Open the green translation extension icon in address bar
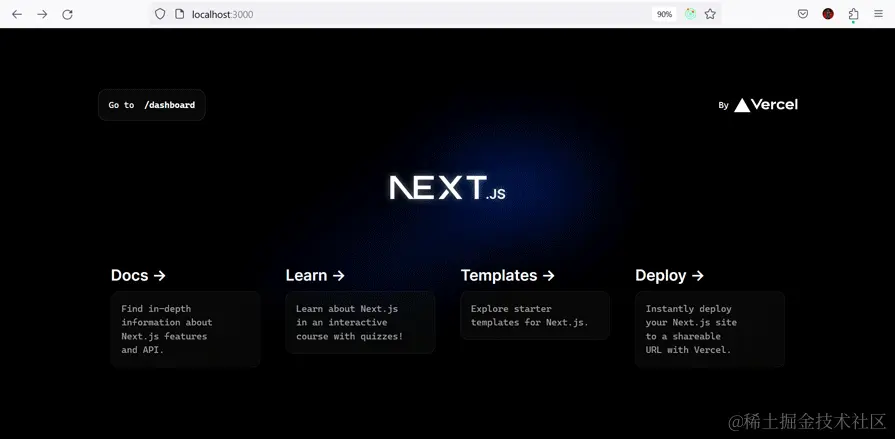This screenshot has height=439, width=895. pyautogui.click(x=691, y=14)
